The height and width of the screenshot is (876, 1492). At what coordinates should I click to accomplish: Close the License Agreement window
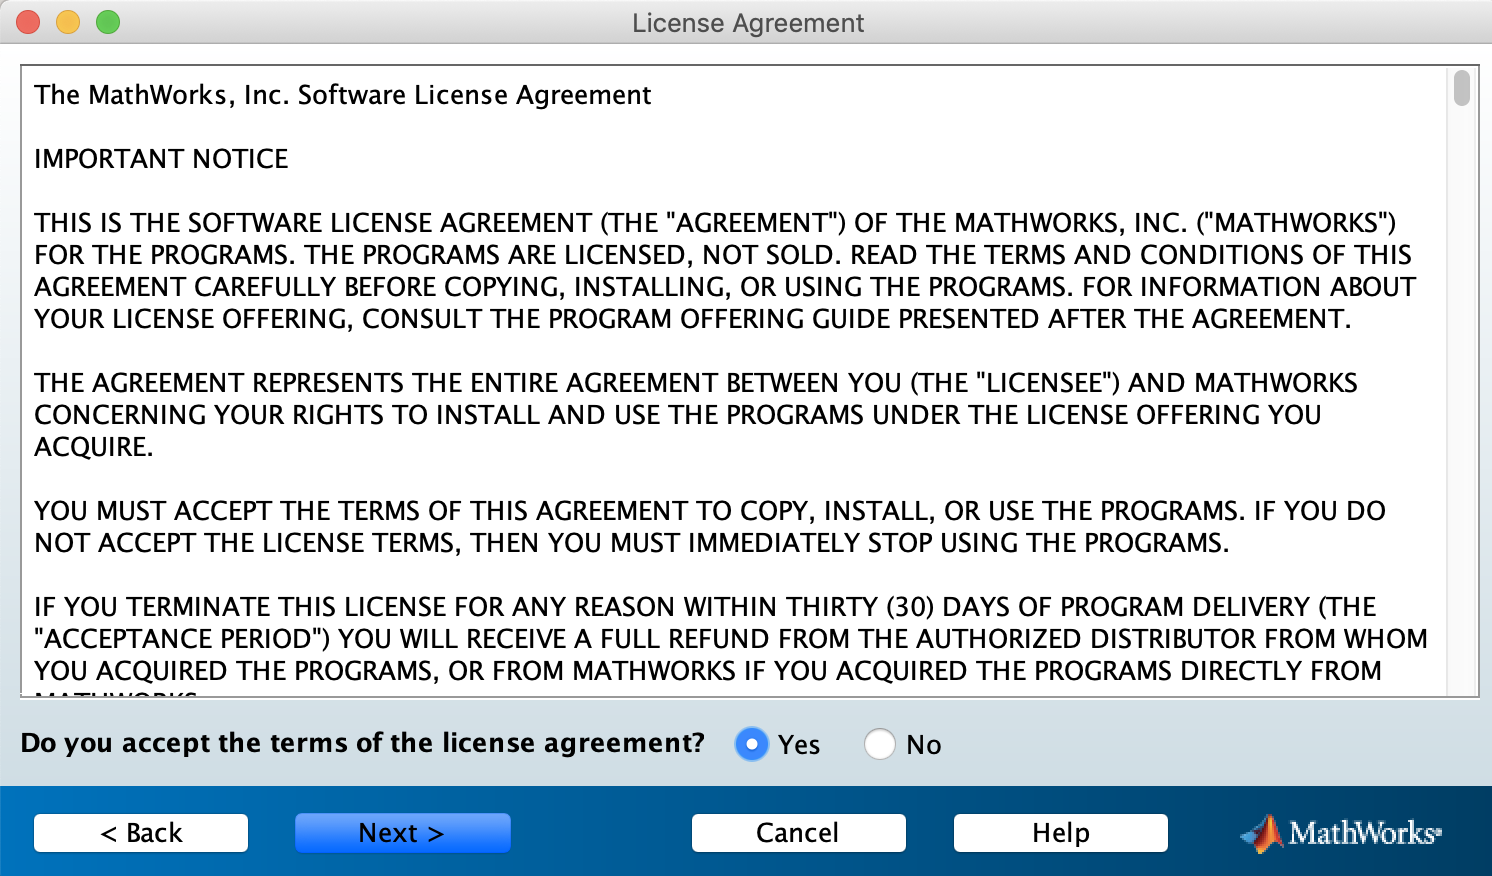(x=28, y=22)
